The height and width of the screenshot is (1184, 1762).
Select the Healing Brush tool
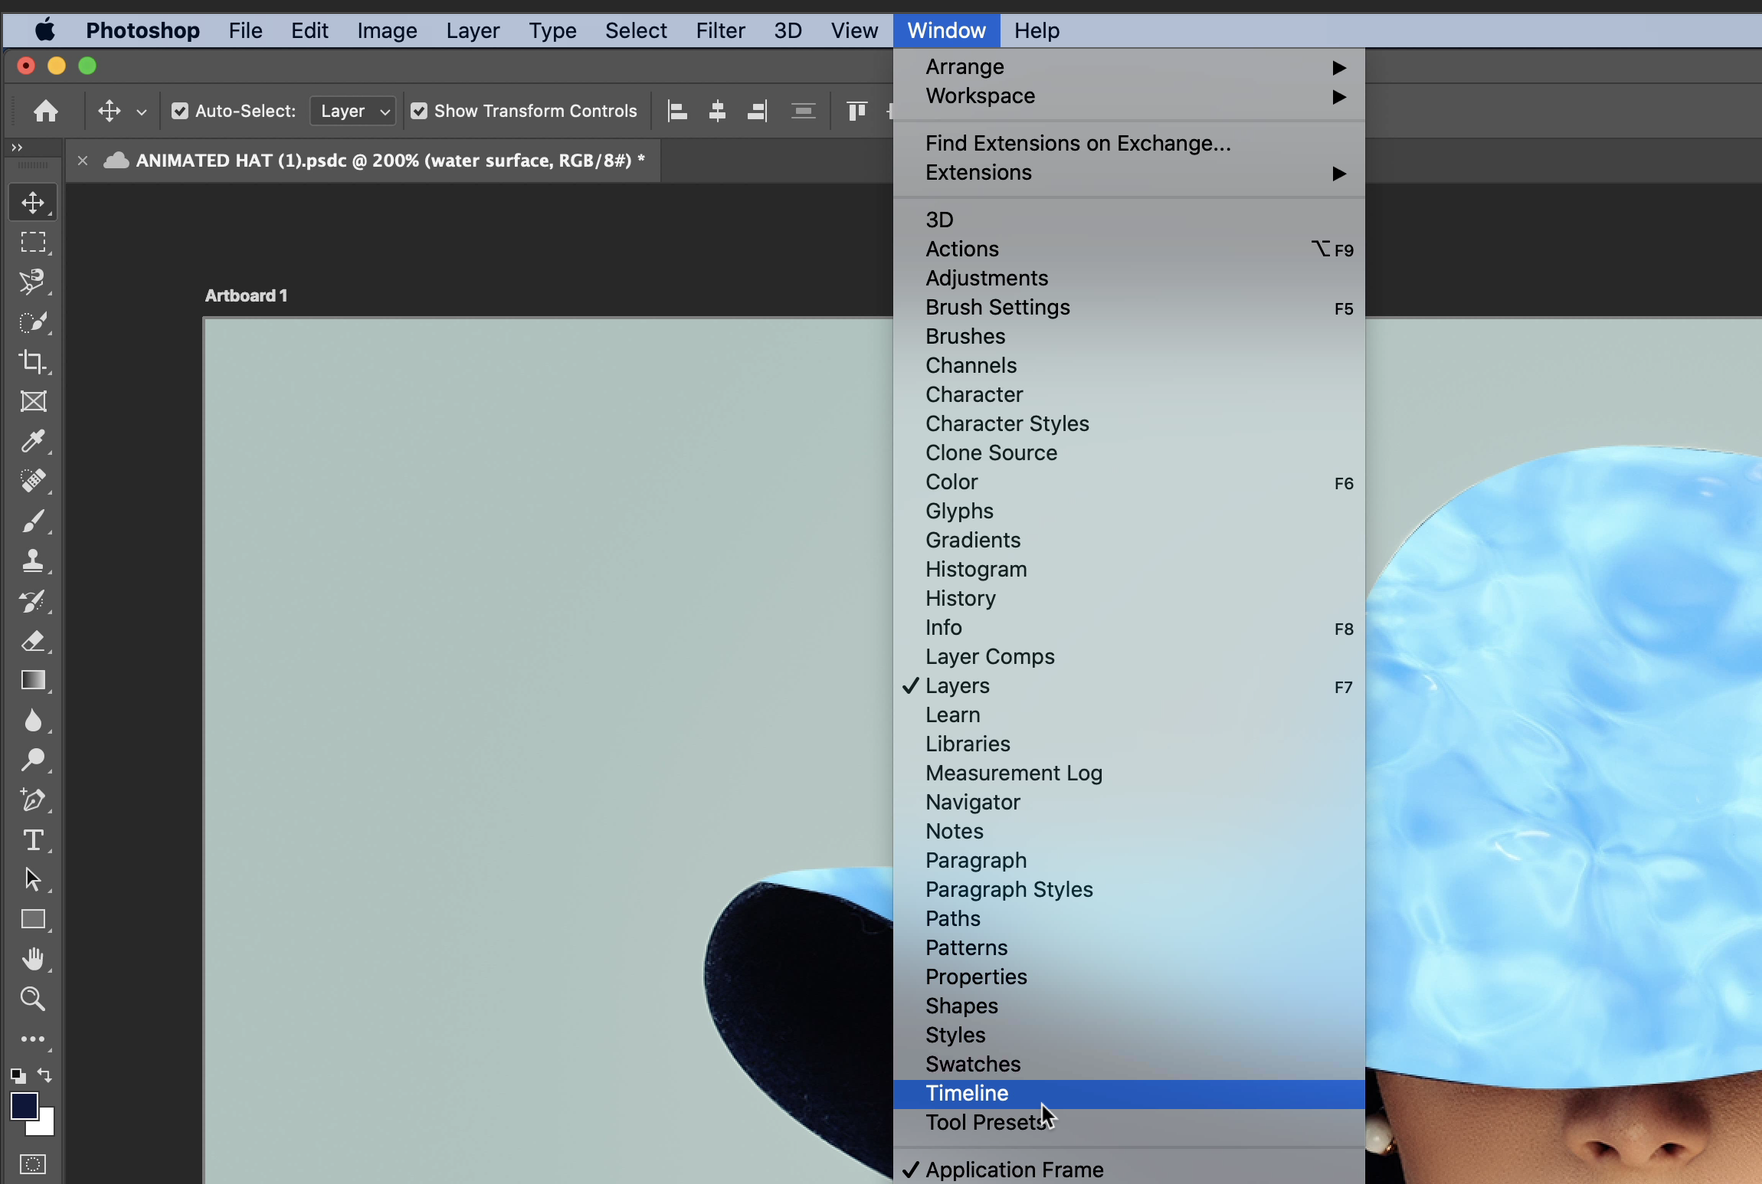click(x=33, y=481)
